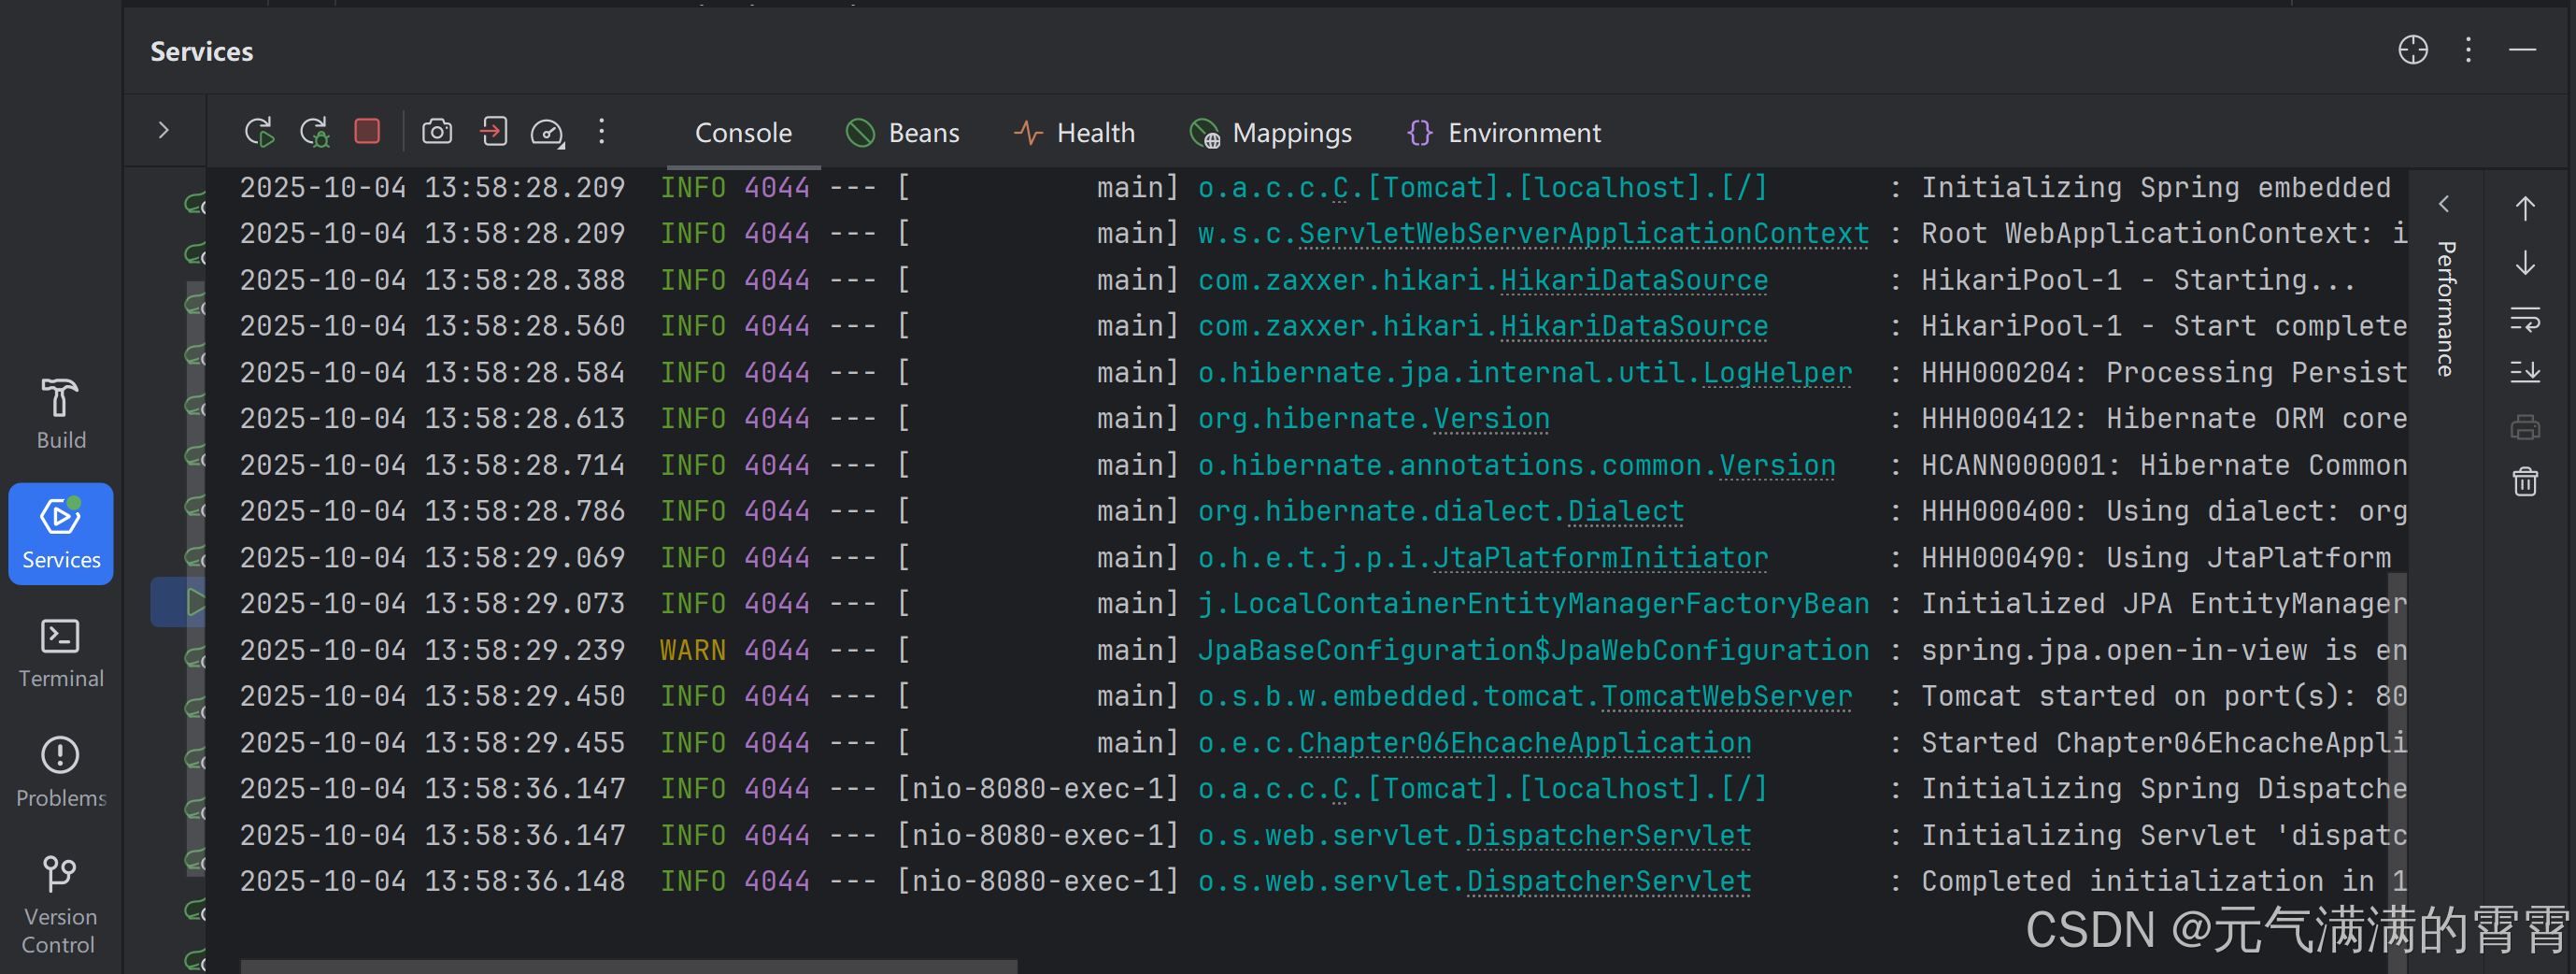2576x974 pixels.
Task: Take a thread dump with the camera icon
Action: pyautogui.click(x=437, y=131)
